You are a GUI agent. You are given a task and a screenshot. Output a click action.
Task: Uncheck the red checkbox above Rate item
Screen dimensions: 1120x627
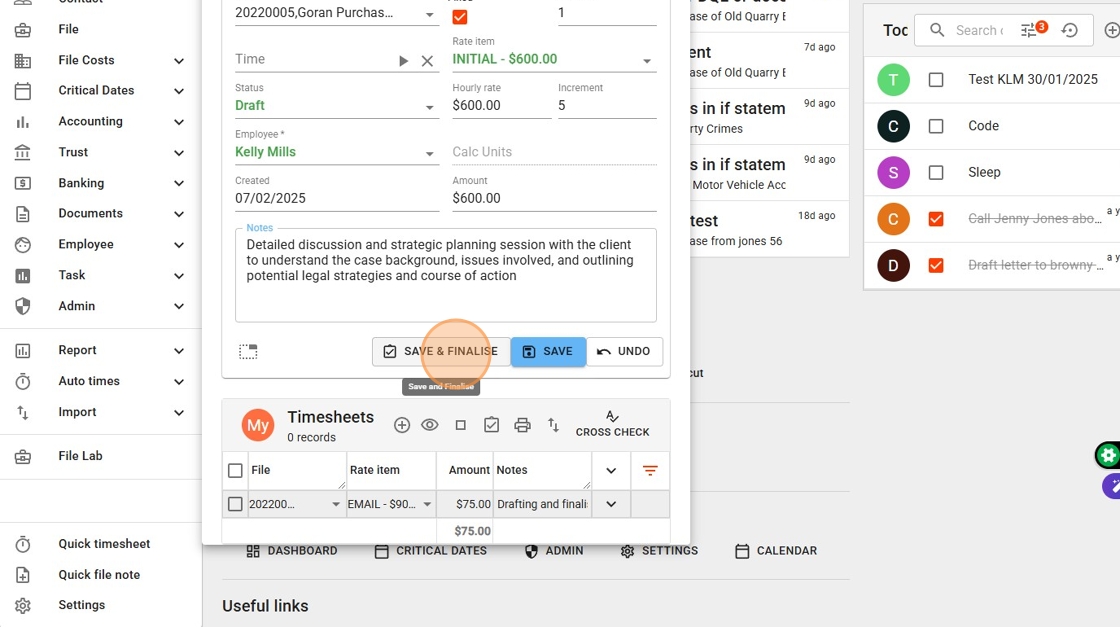(x=460, y=16)
